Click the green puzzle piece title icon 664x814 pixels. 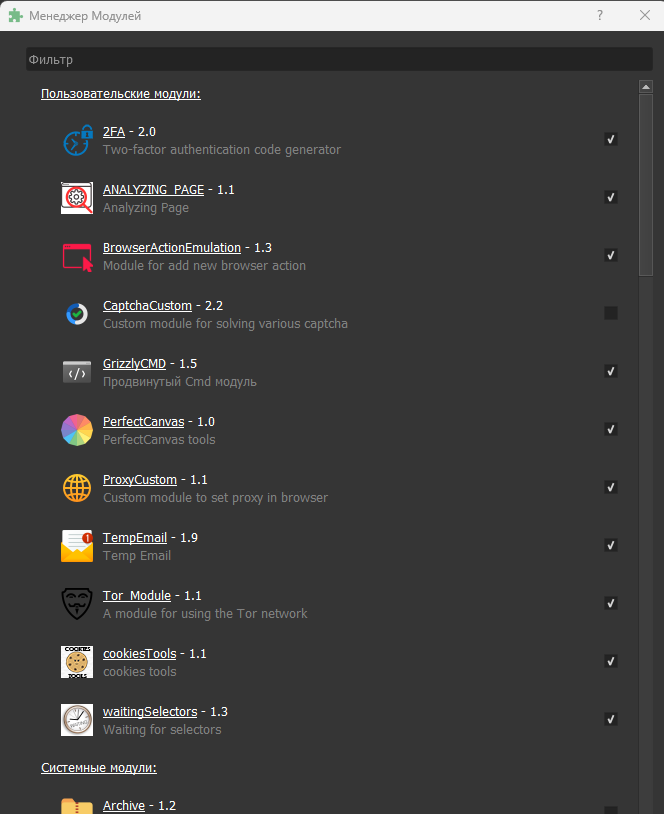click(16, 16)
